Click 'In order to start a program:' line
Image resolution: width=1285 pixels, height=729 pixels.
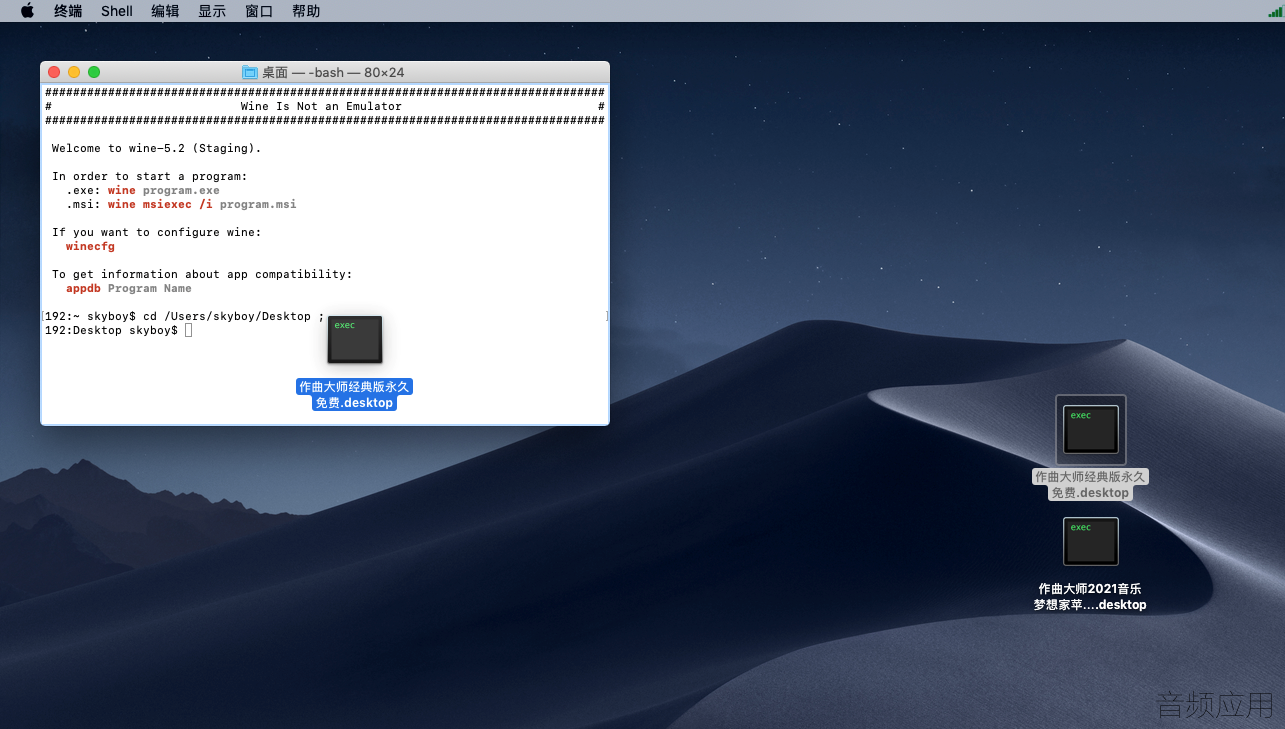pos(149,176)
